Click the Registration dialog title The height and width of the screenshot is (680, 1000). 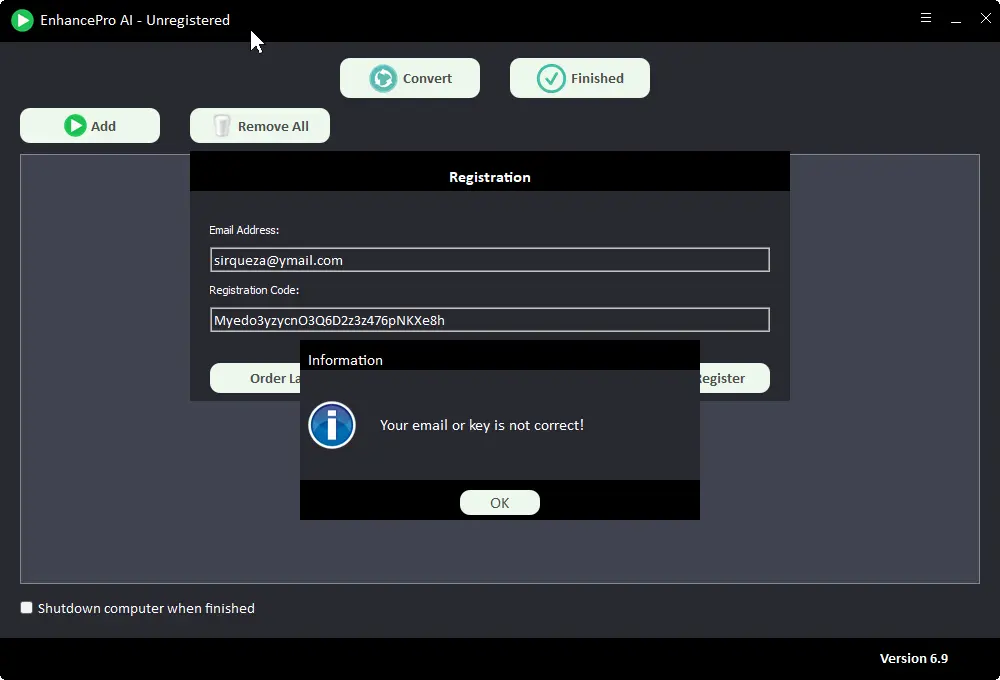490,177
